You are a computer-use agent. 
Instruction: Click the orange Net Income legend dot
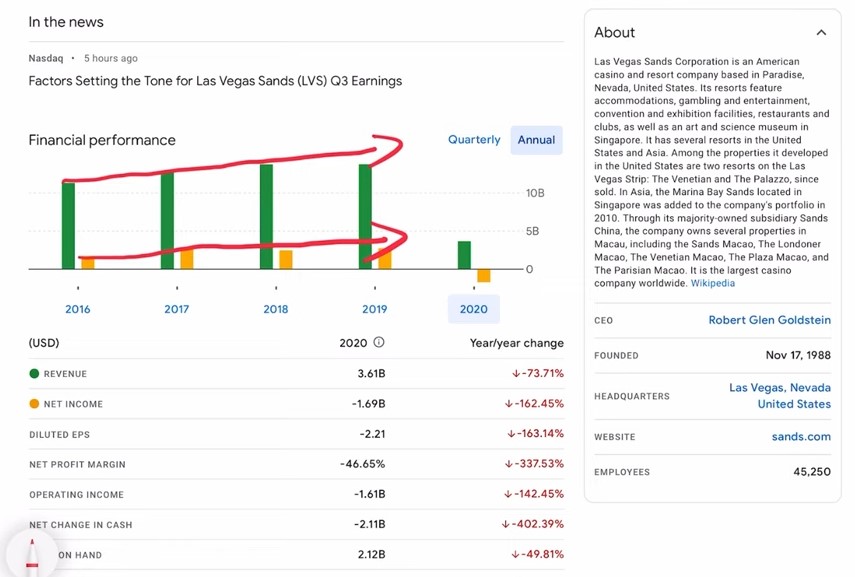tap(34, 404)
